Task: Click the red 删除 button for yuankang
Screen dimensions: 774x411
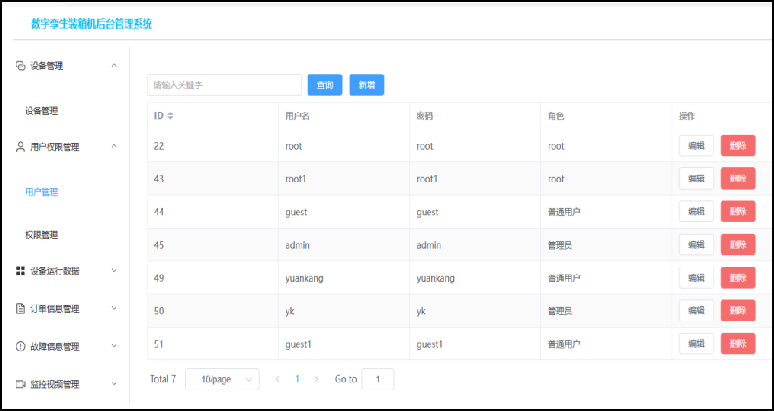Action: pos(738,278)
